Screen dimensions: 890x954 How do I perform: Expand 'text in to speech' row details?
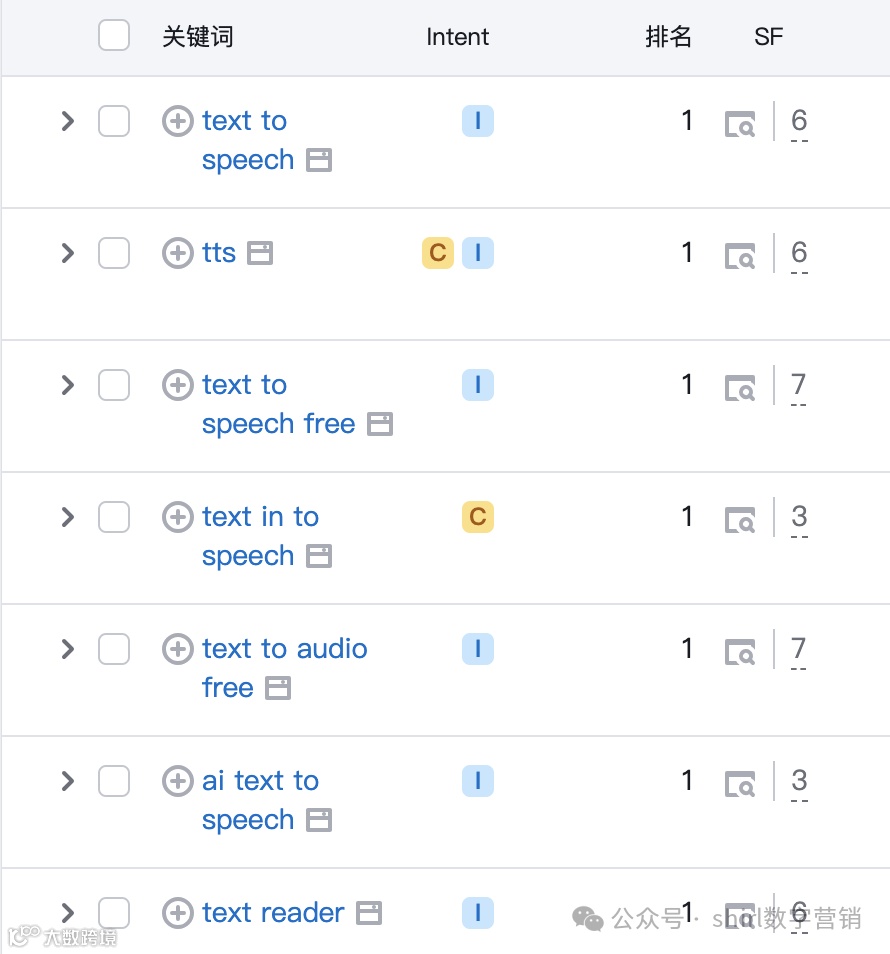click(68, 517)
